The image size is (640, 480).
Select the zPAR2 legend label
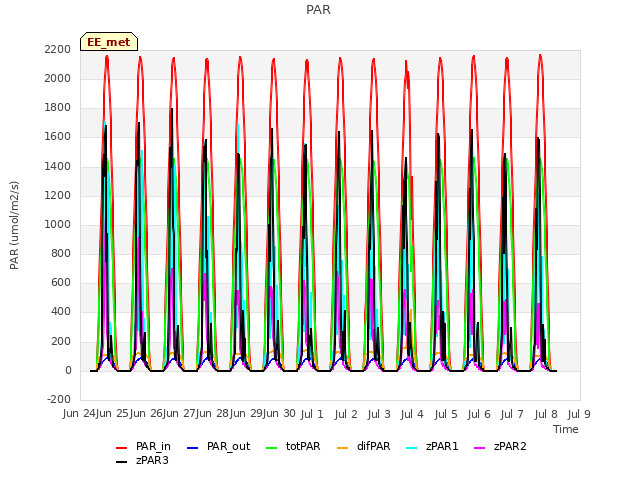[510, 447]
